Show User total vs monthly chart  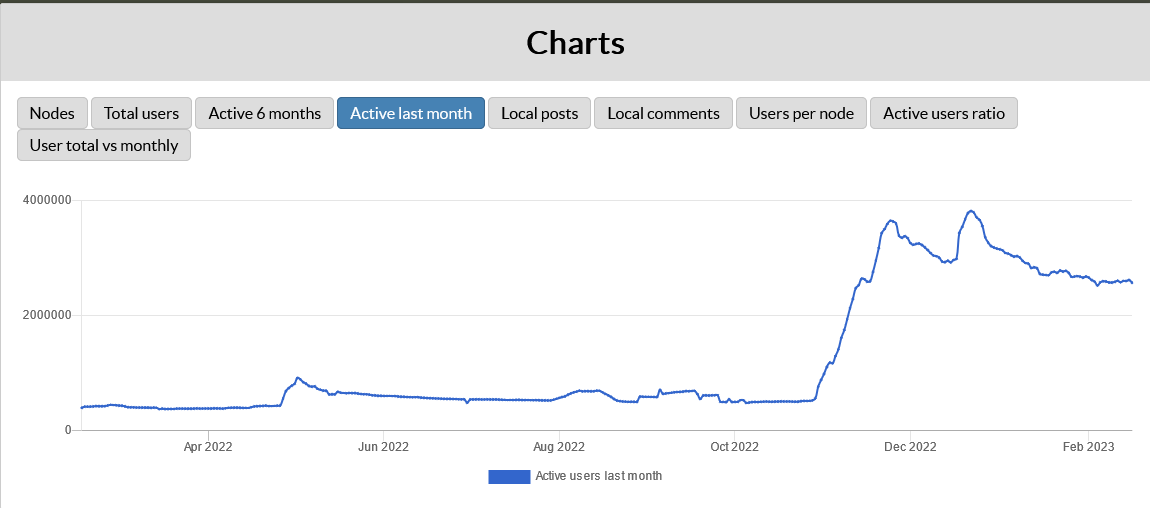[x=104, y=145]
